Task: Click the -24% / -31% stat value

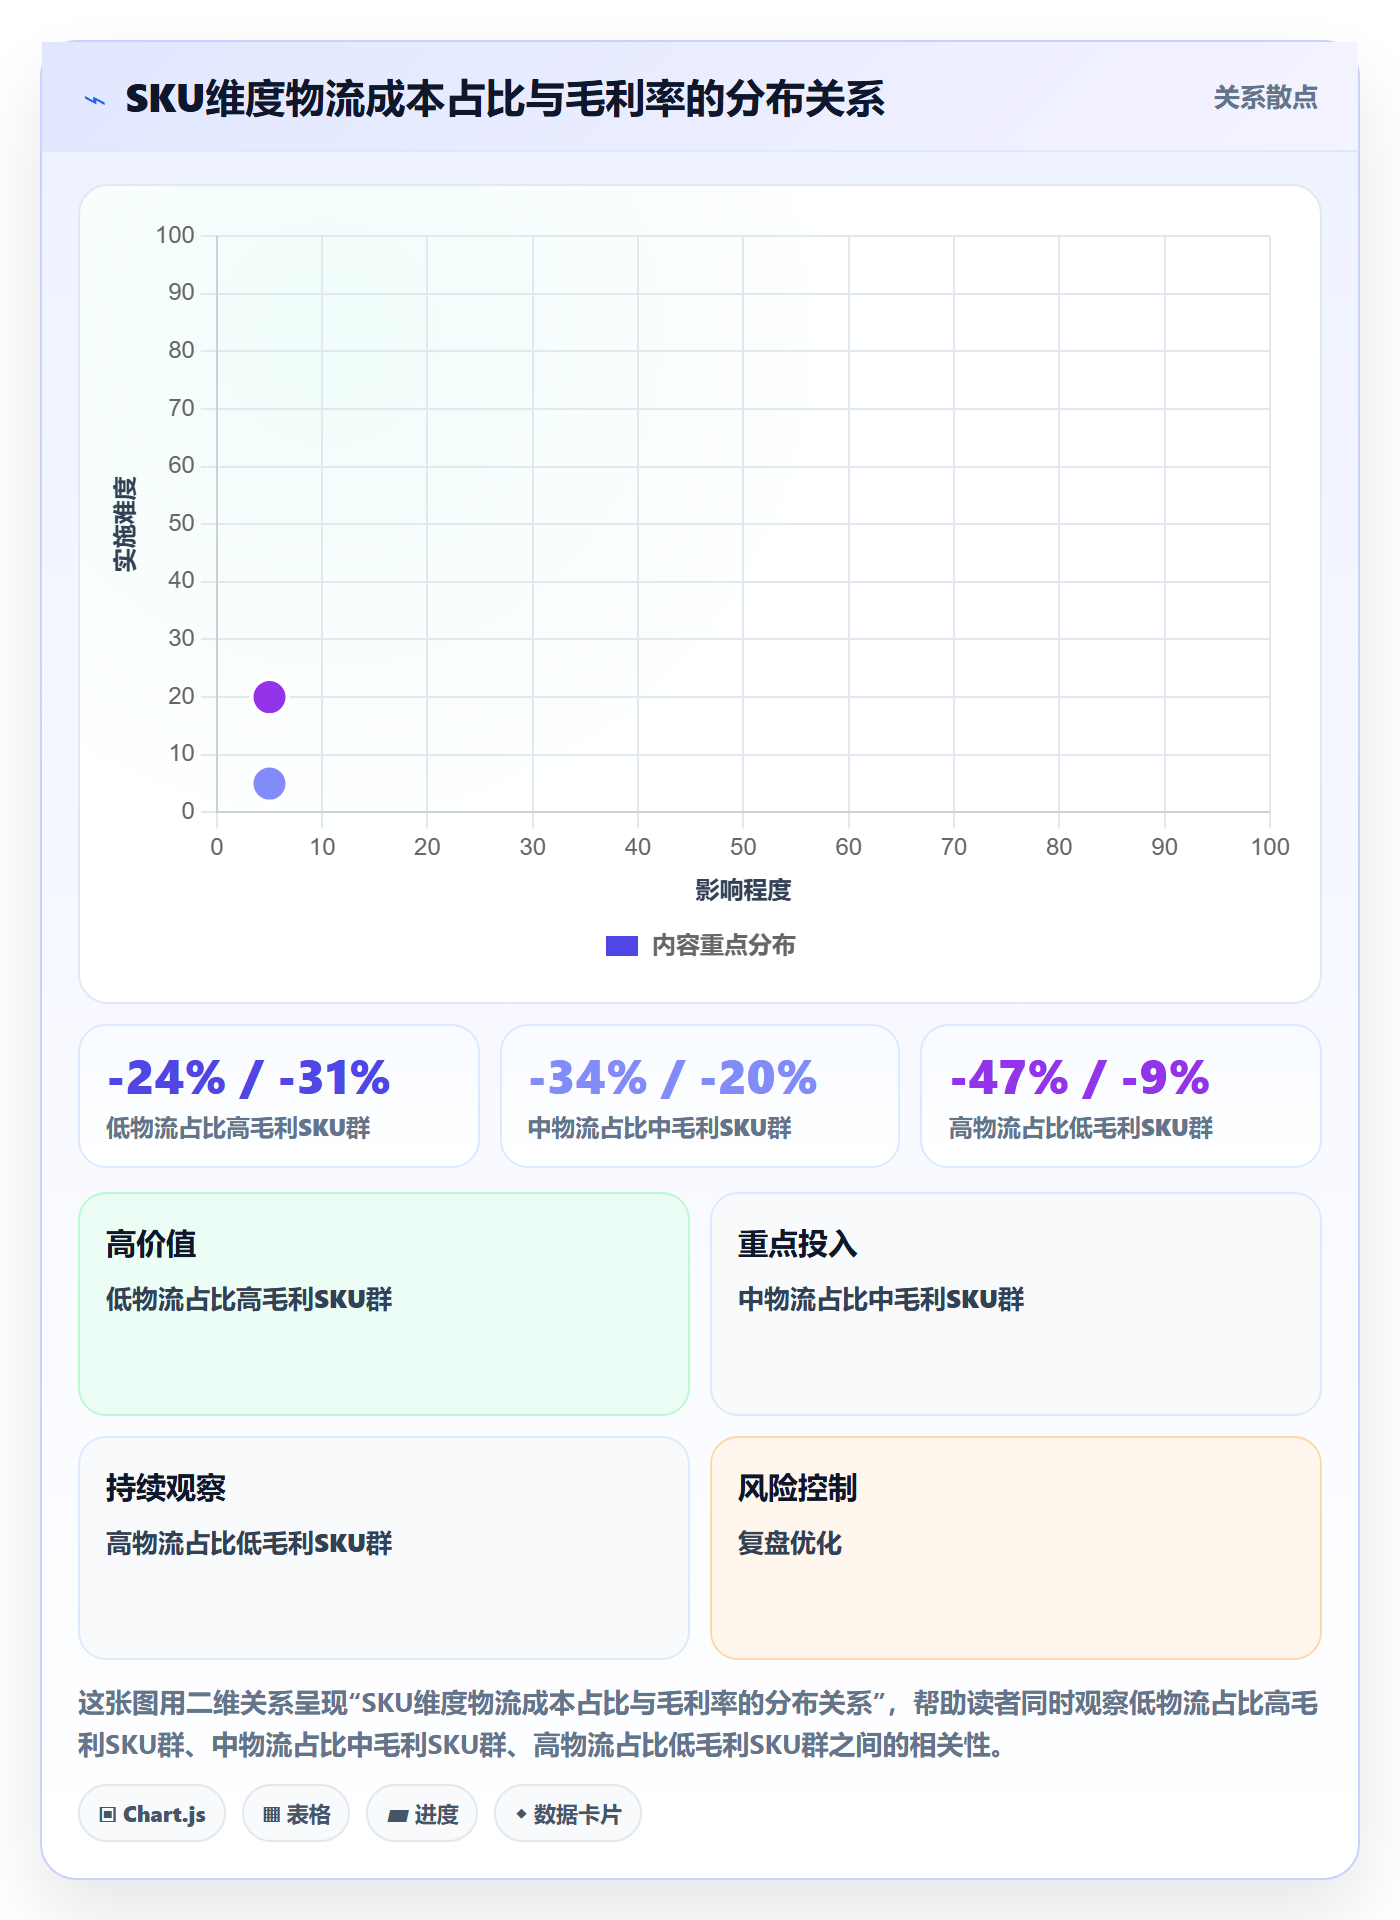Action: pyautogui.click(x=249, y=1078)
